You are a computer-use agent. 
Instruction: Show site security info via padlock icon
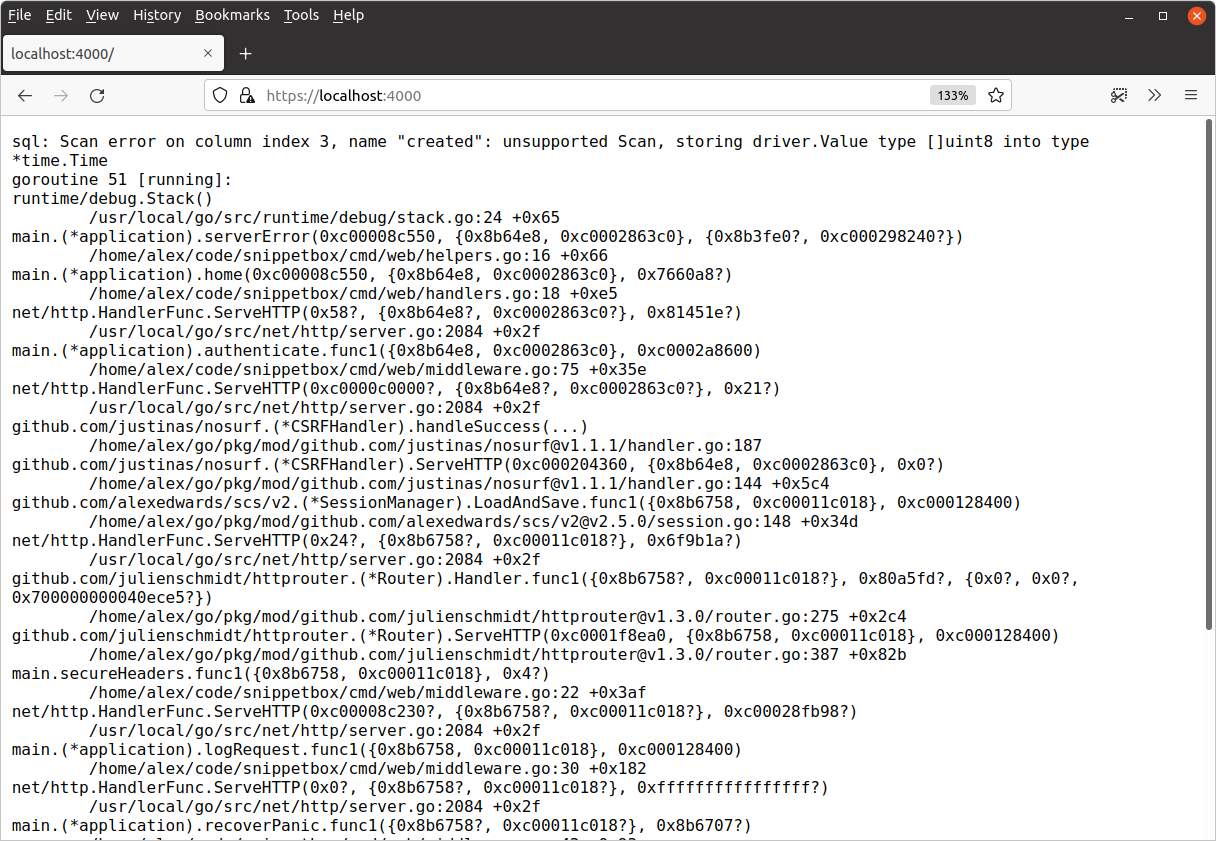tap(246, 96)
